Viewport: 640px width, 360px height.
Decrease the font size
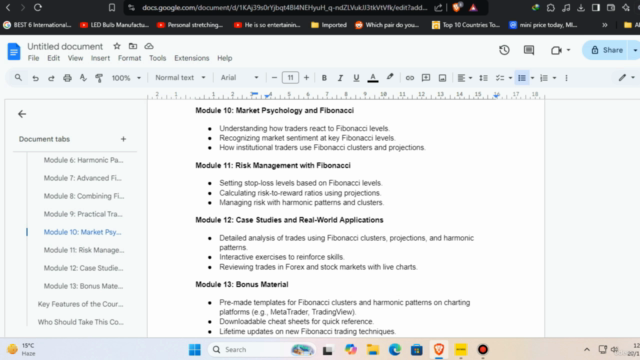coord(274,78)
